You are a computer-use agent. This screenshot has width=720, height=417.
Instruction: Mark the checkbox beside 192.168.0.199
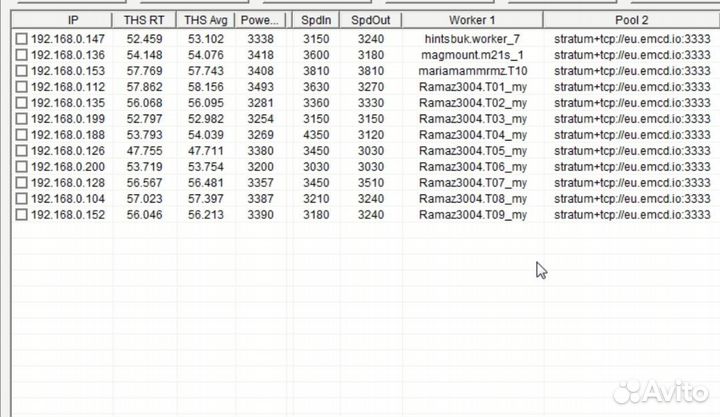pos(22,119)
